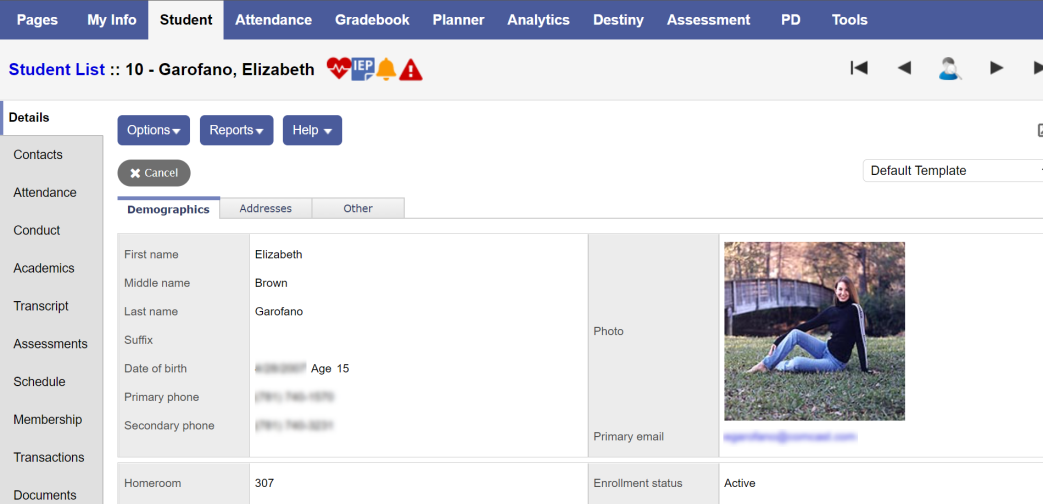Select Contacts in the side navigation
This screenshot has height=504, width=1043.
click(x=38, y=155)
